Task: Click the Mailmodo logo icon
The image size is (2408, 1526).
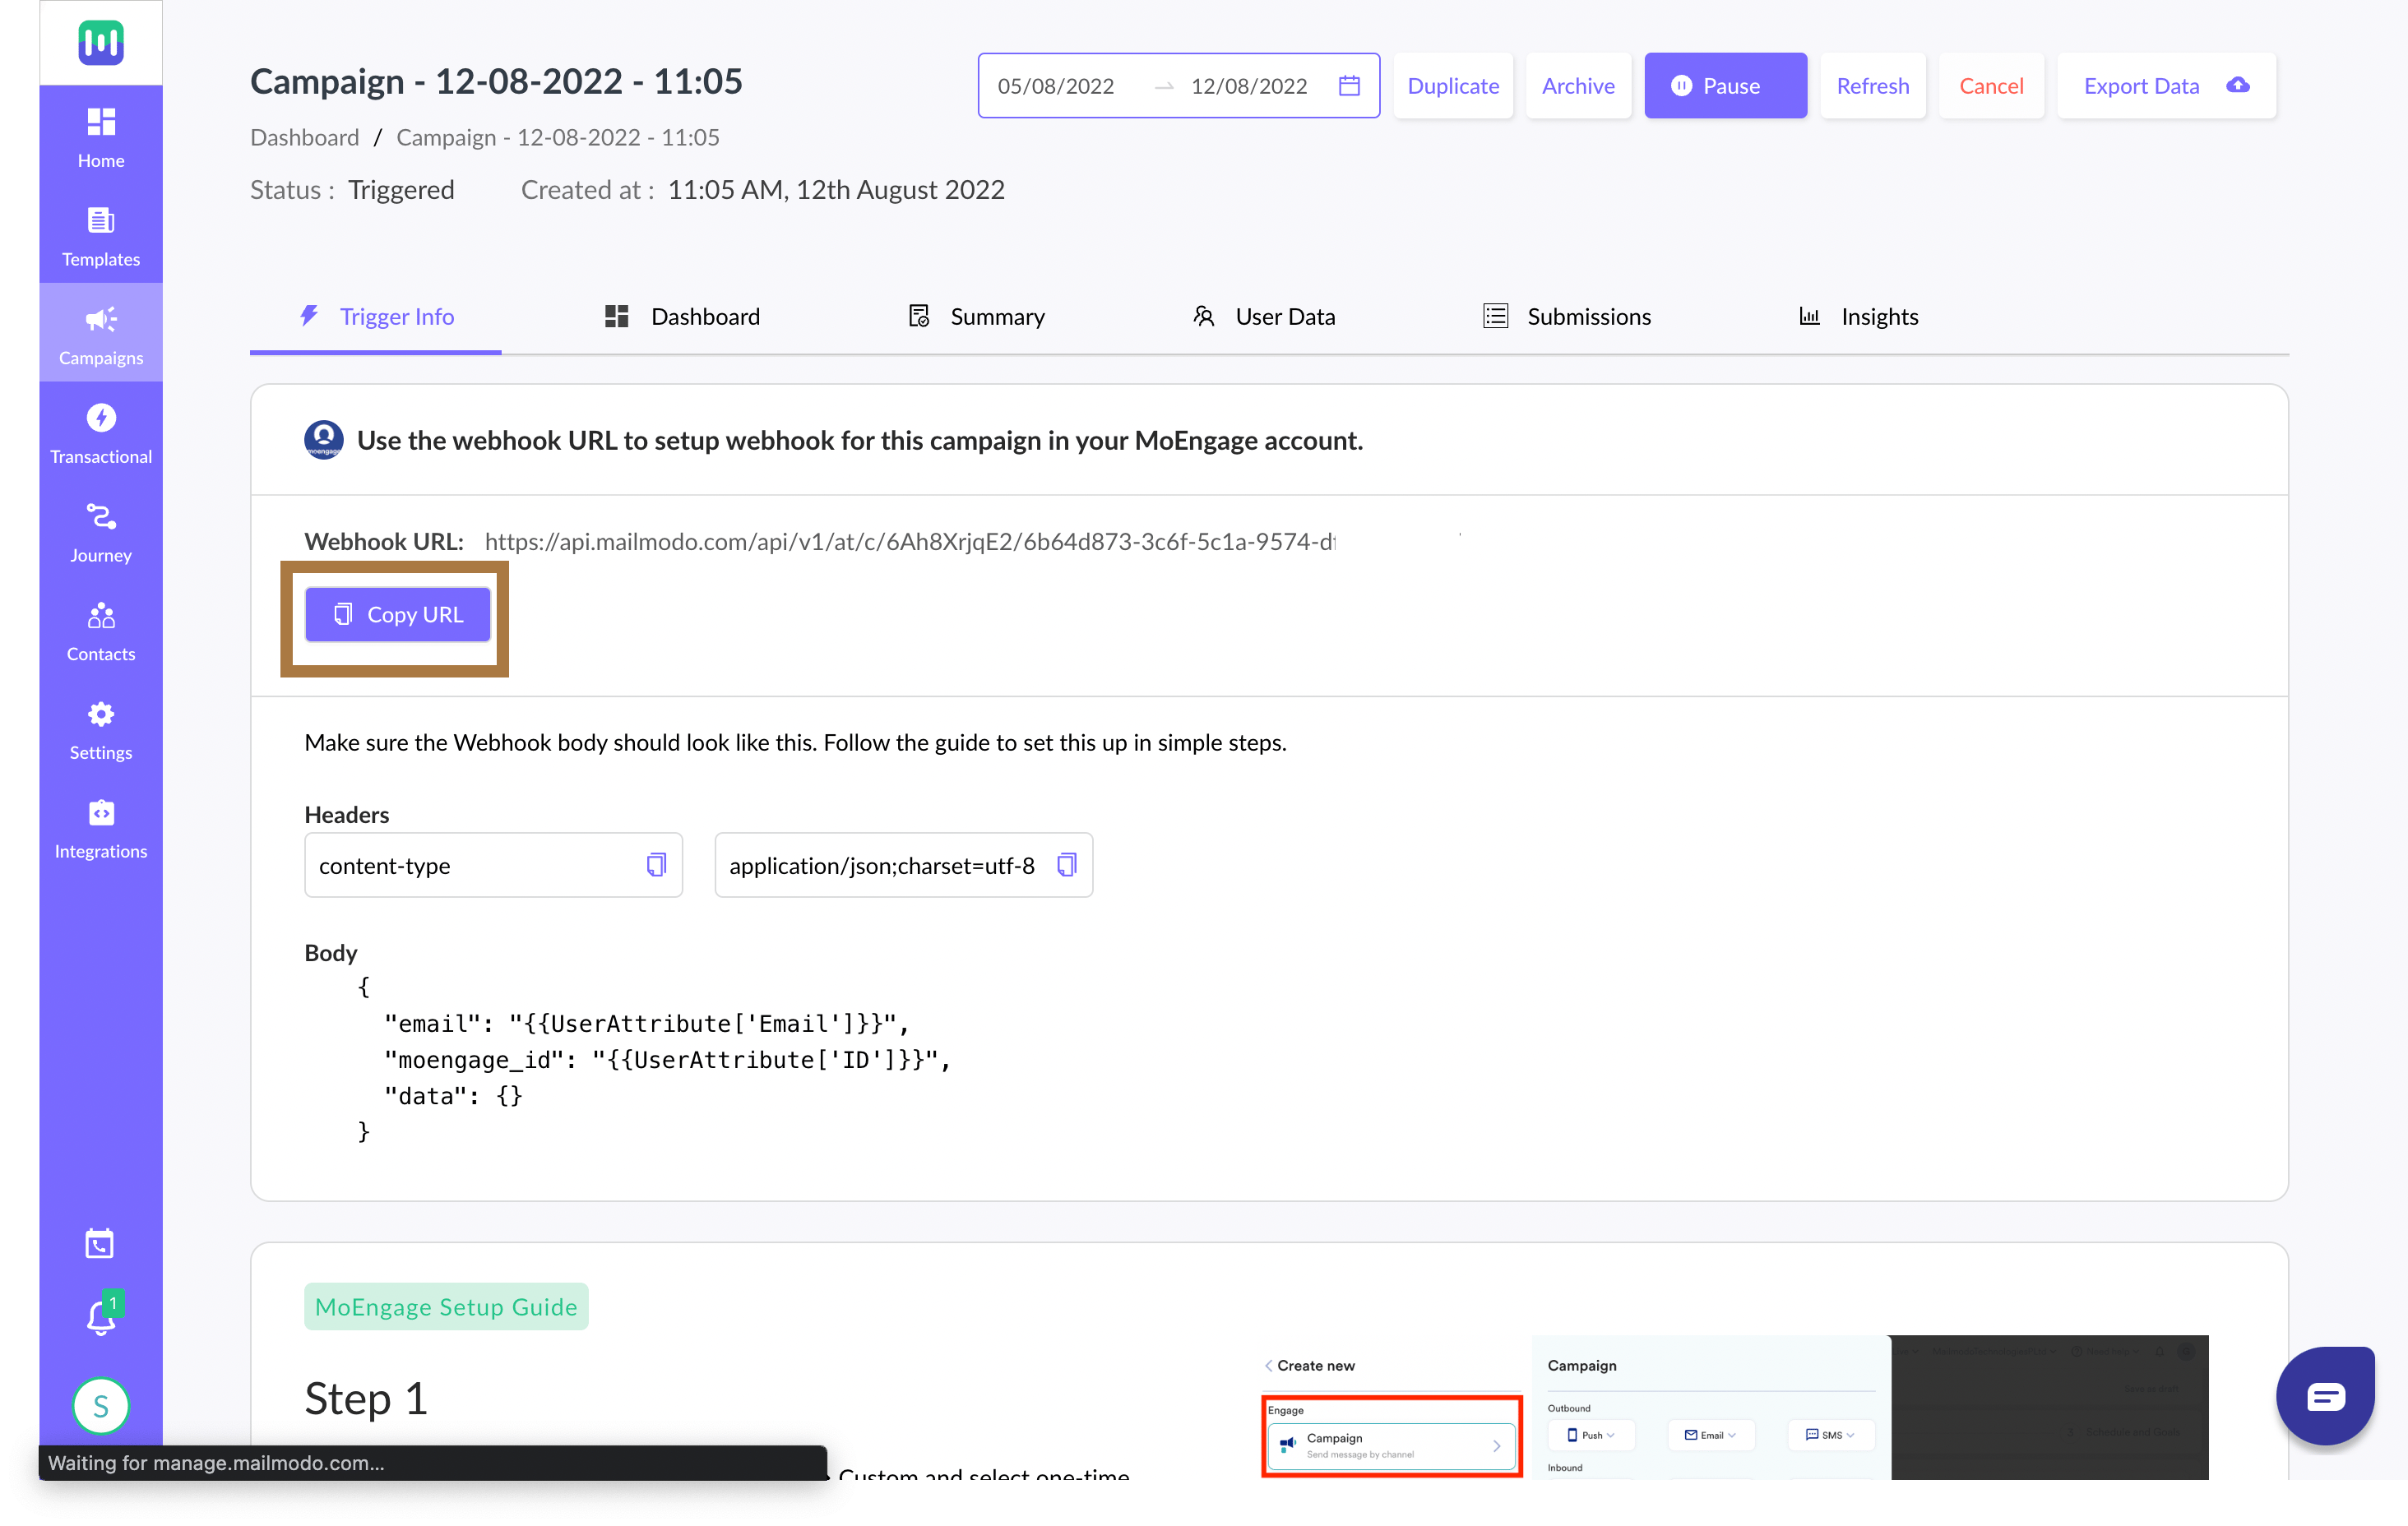Action: tap(101, 42)
